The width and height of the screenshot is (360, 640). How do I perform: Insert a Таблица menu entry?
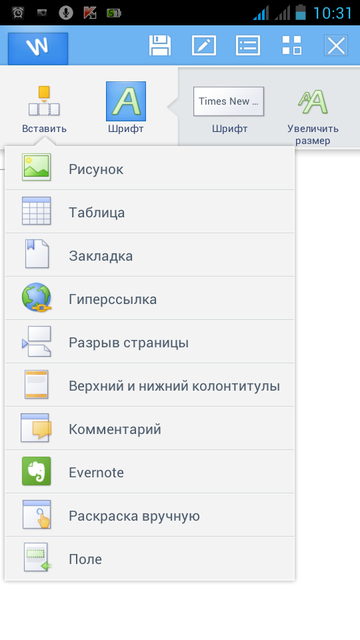[150, 211]
